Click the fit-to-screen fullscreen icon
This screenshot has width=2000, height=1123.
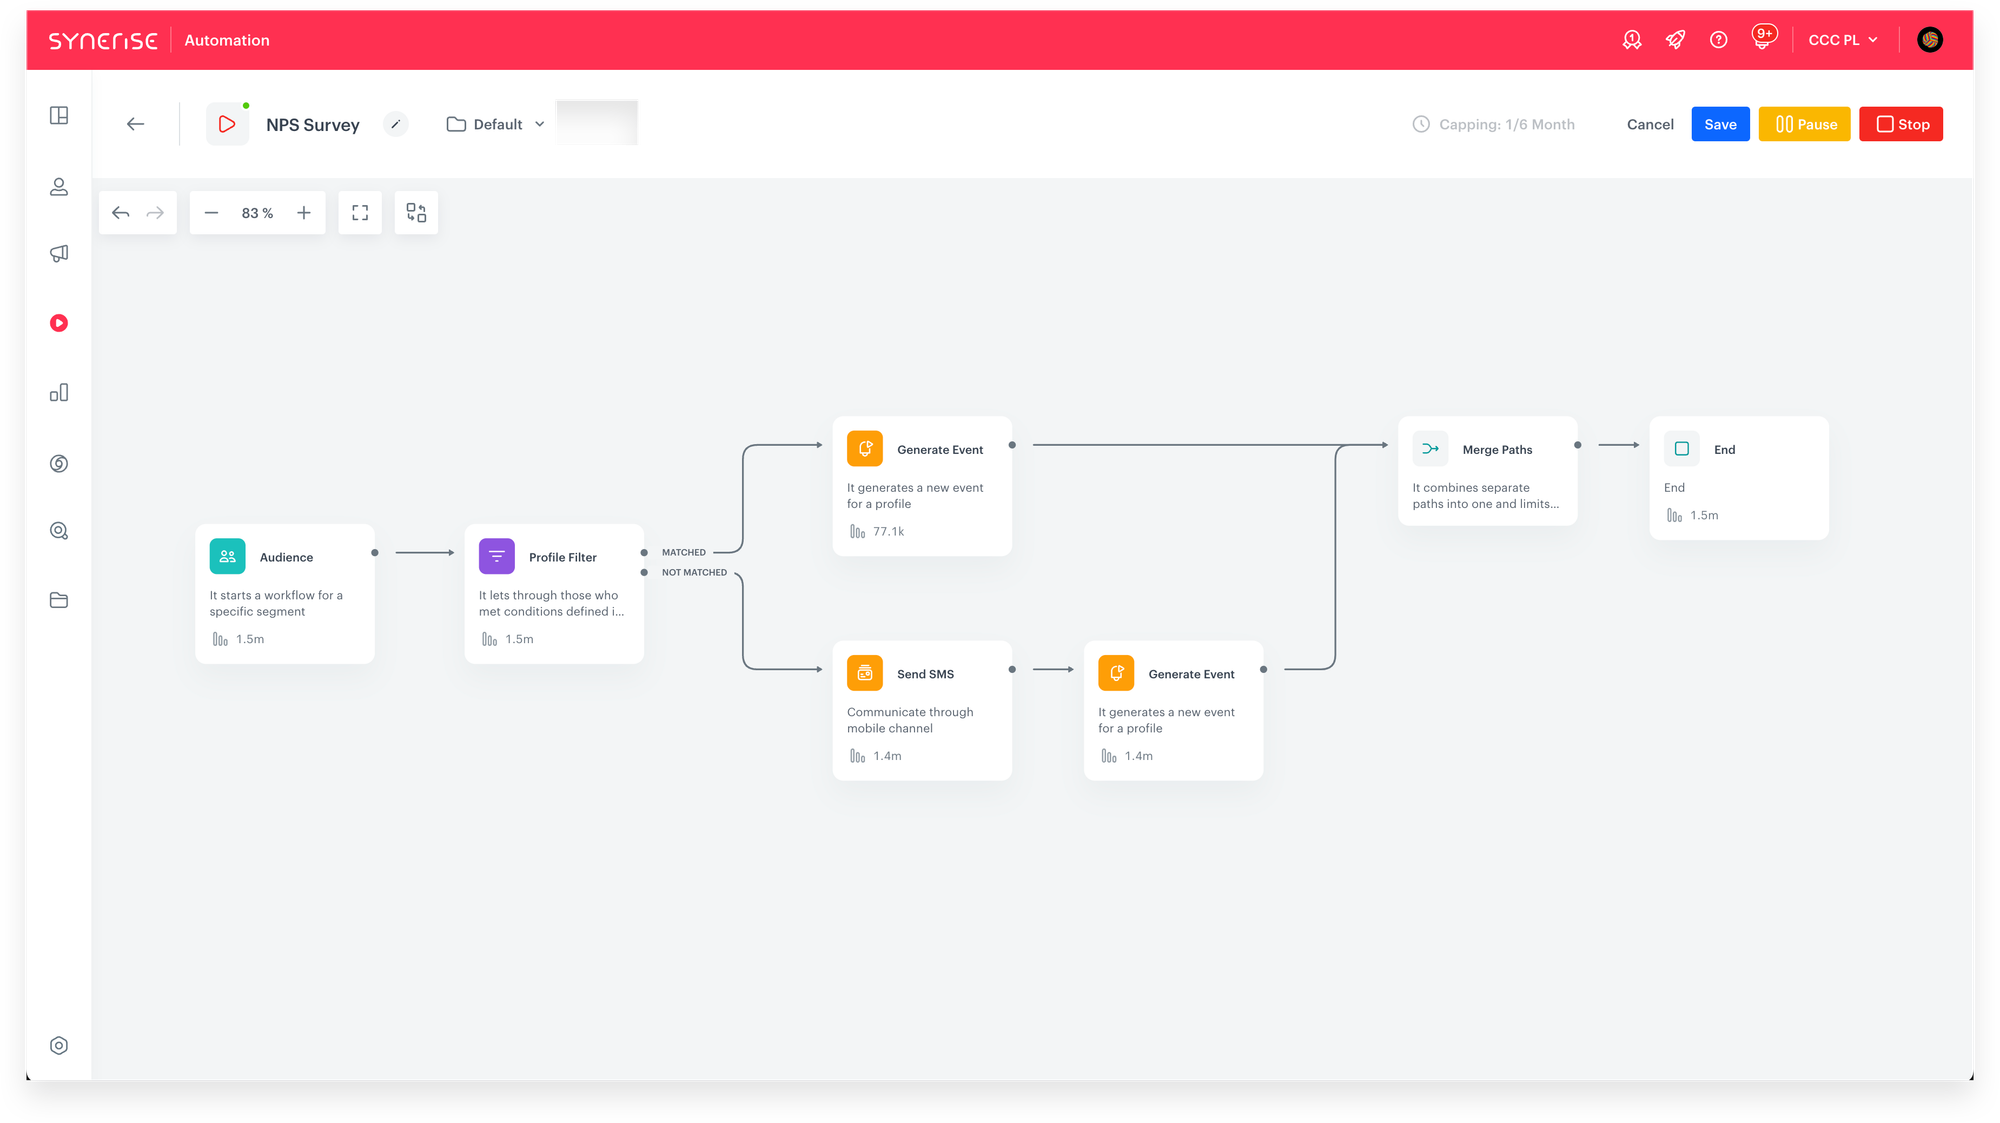pyautogui.click(x=360, y=213)
